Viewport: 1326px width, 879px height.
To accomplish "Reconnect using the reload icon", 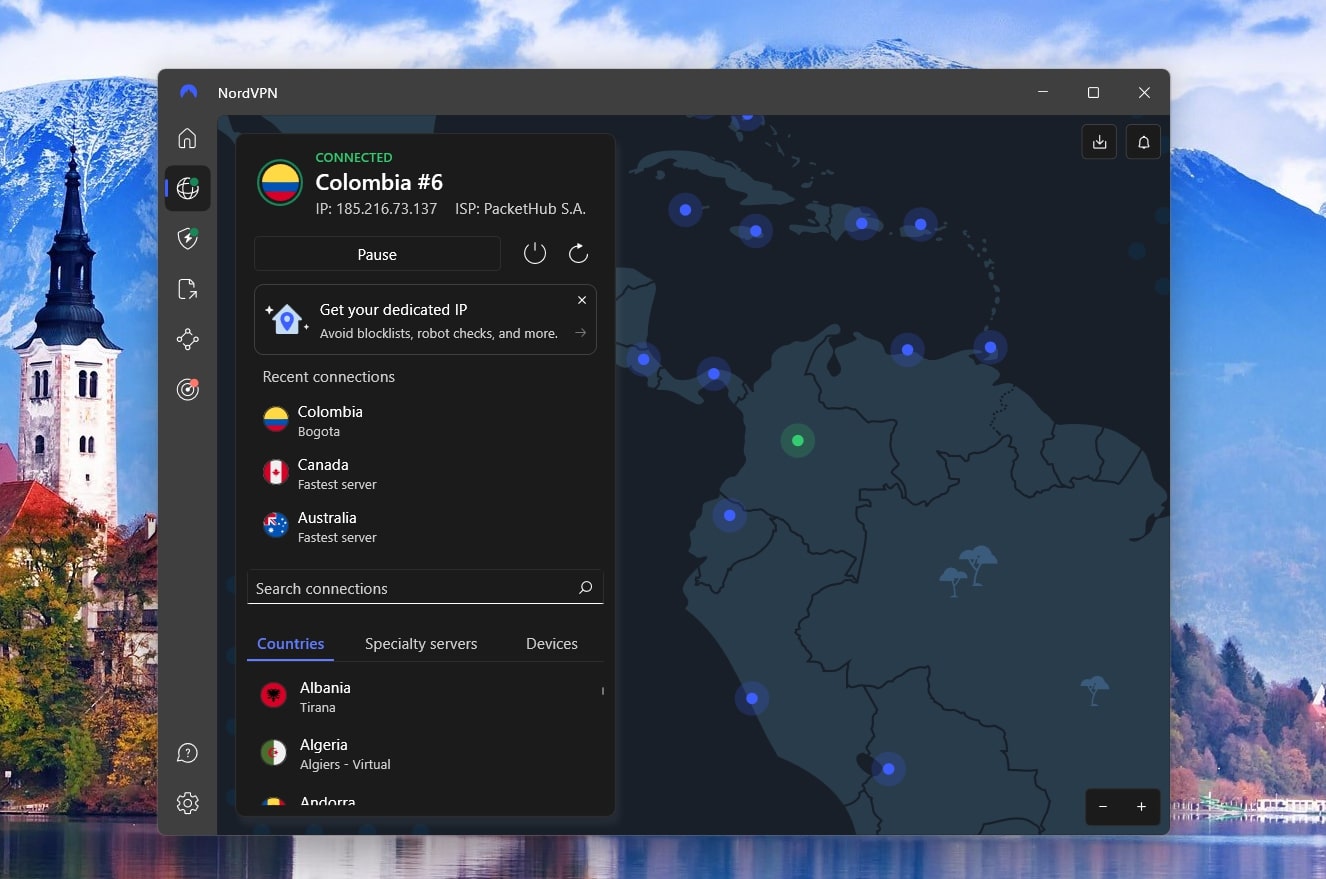I will pyautogui.click(x=578, y=253).
